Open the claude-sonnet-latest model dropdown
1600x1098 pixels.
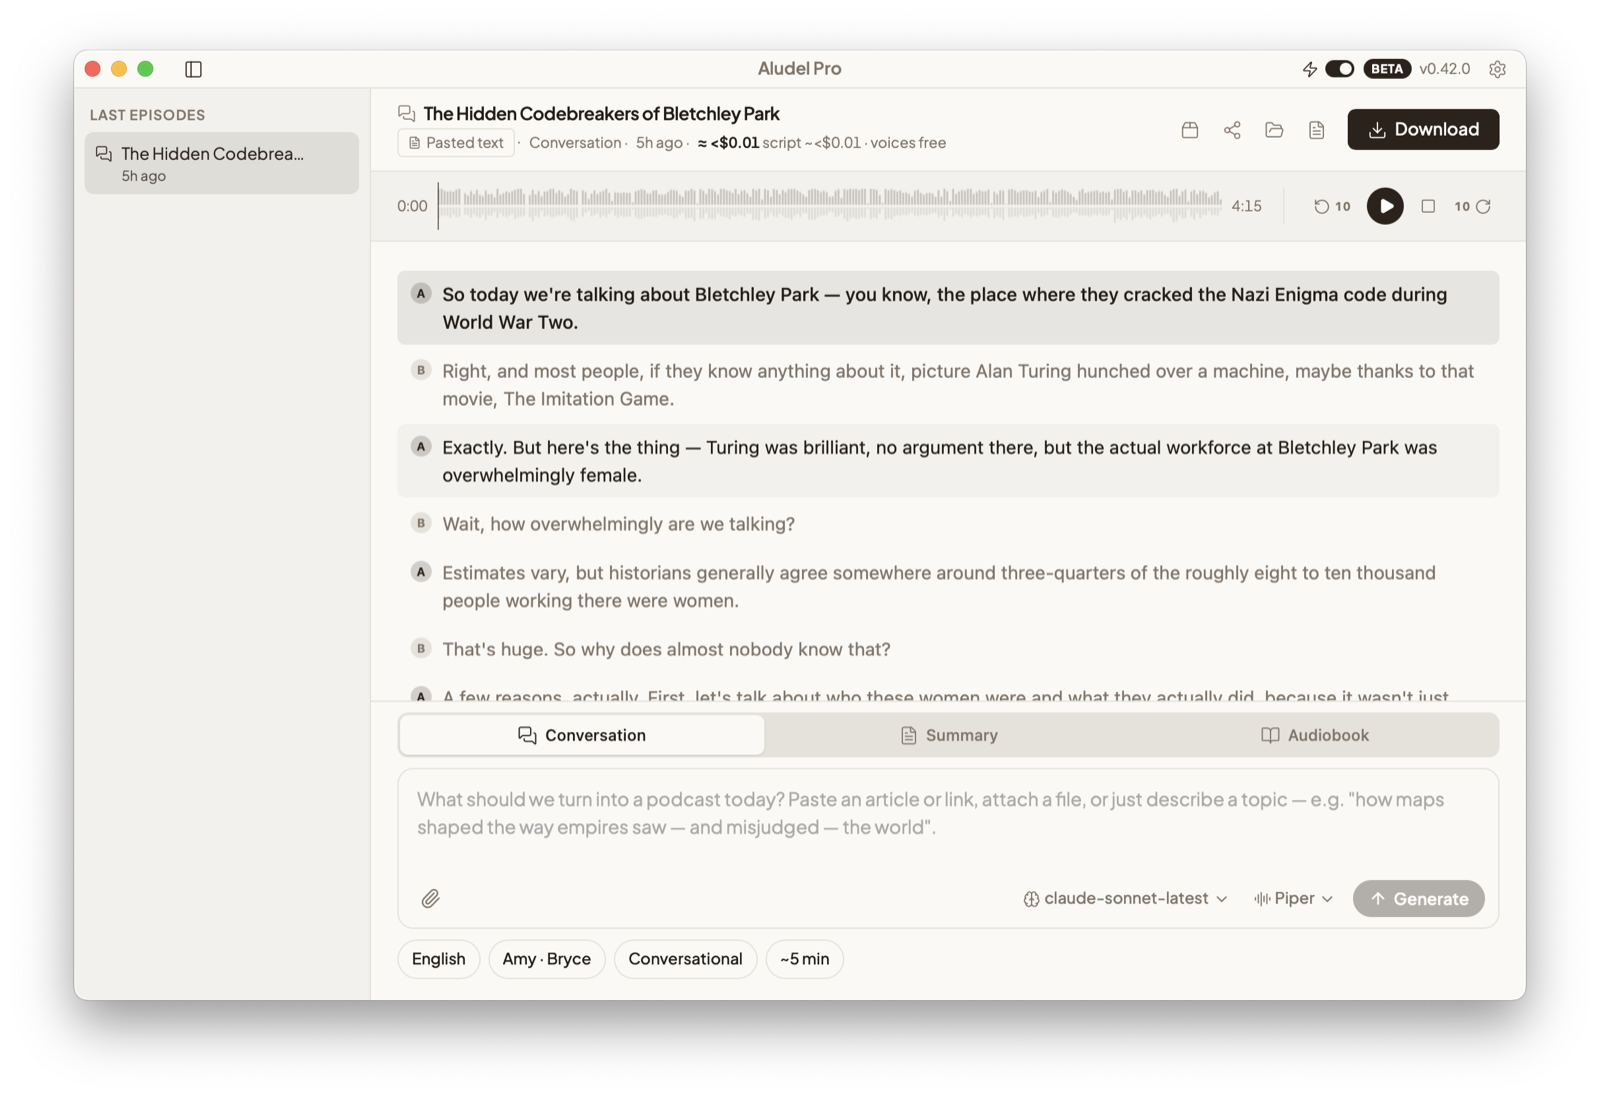tap(1125, 898)
